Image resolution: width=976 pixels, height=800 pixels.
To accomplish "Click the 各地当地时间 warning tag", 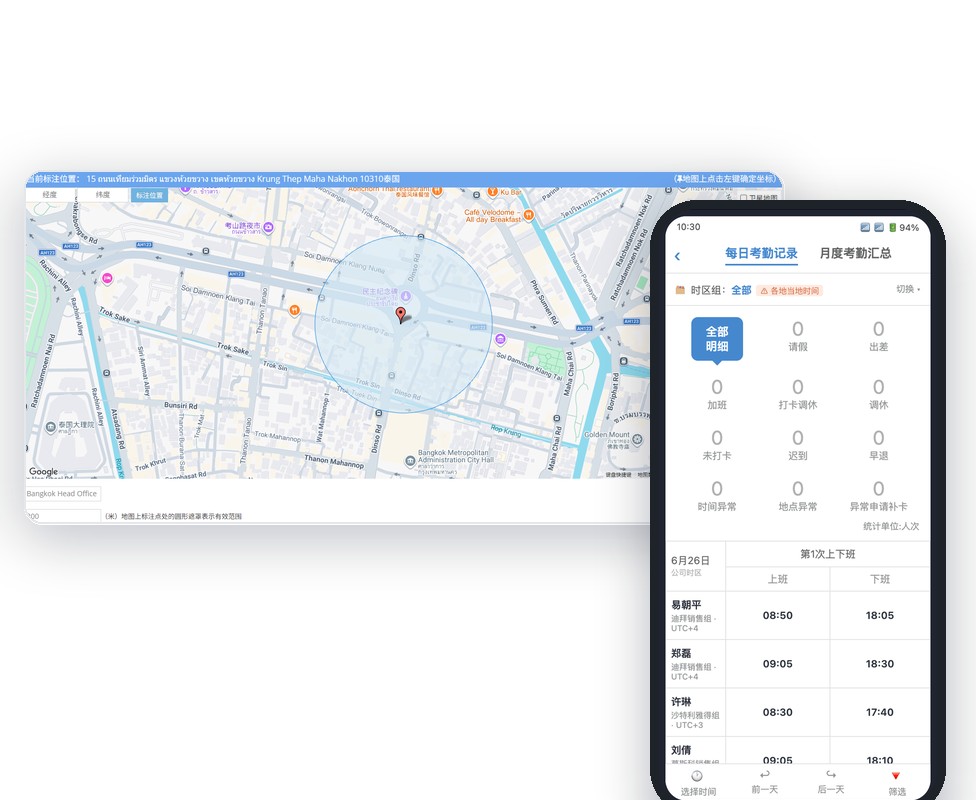I will (789, 291).
